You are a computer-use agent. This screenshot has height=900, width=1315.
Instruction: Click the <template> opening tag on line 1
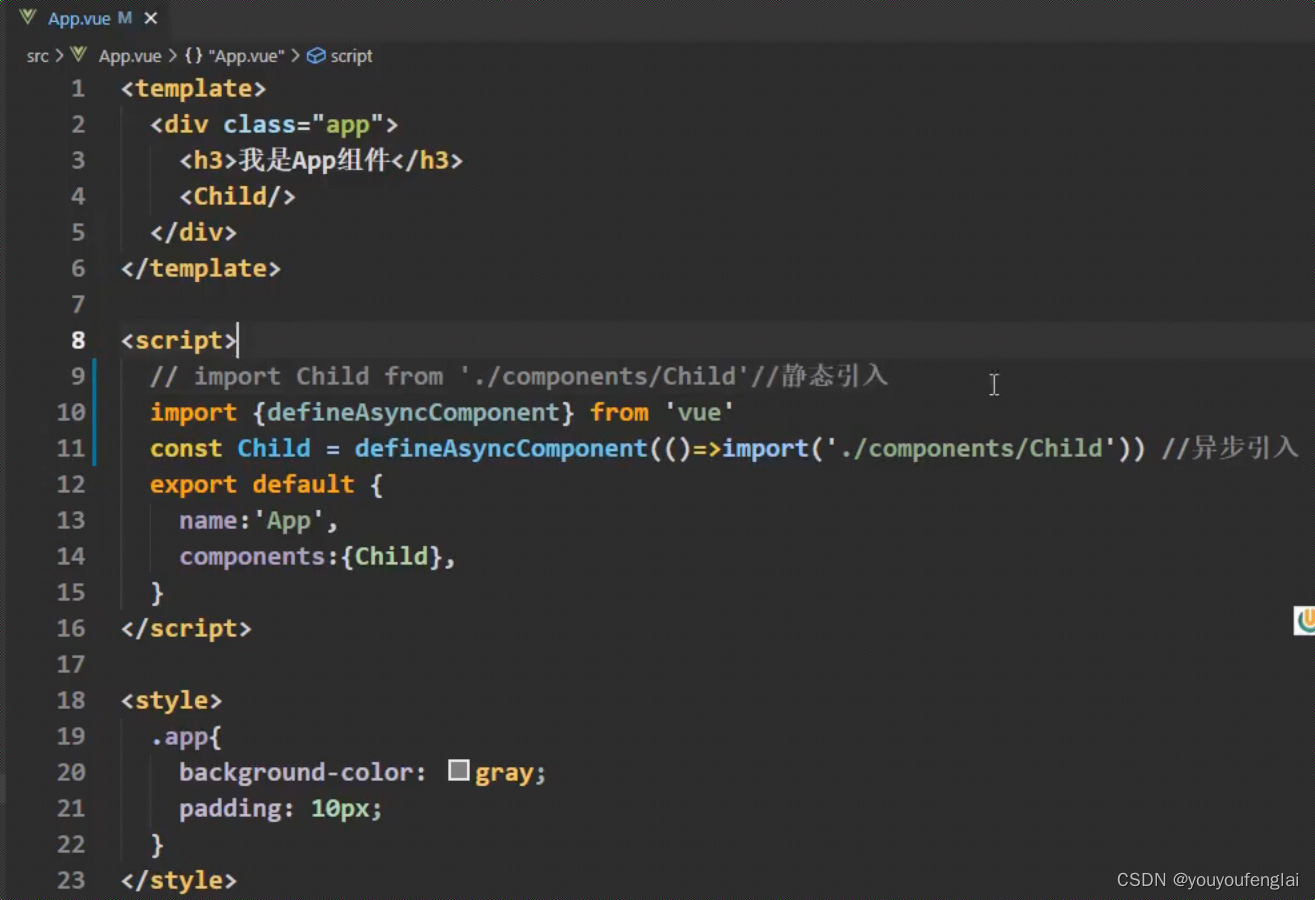click(193, 88)
